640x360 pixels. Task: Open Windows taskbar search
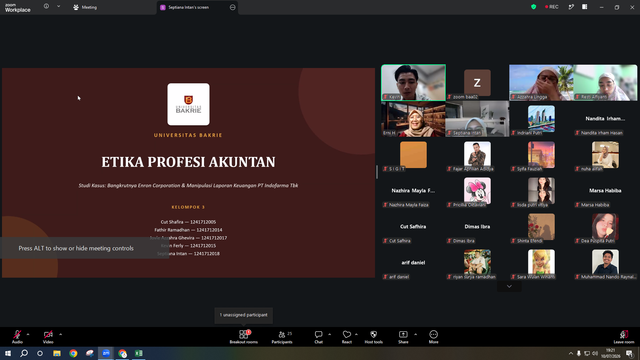(x=24, y=353)
